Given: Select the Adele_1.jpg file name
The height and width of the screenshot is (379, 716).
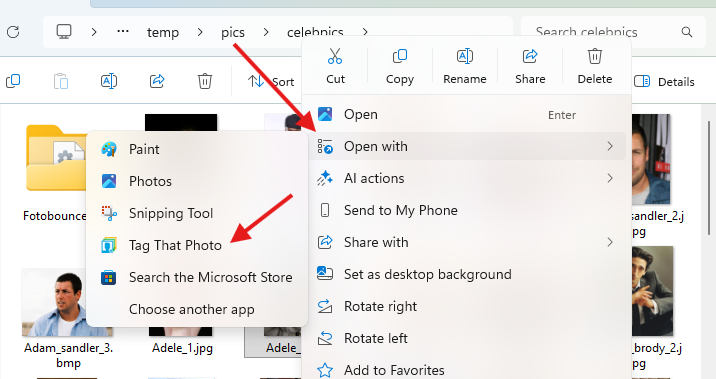Looking at the screenshot, I should click(x=182, y=348).
